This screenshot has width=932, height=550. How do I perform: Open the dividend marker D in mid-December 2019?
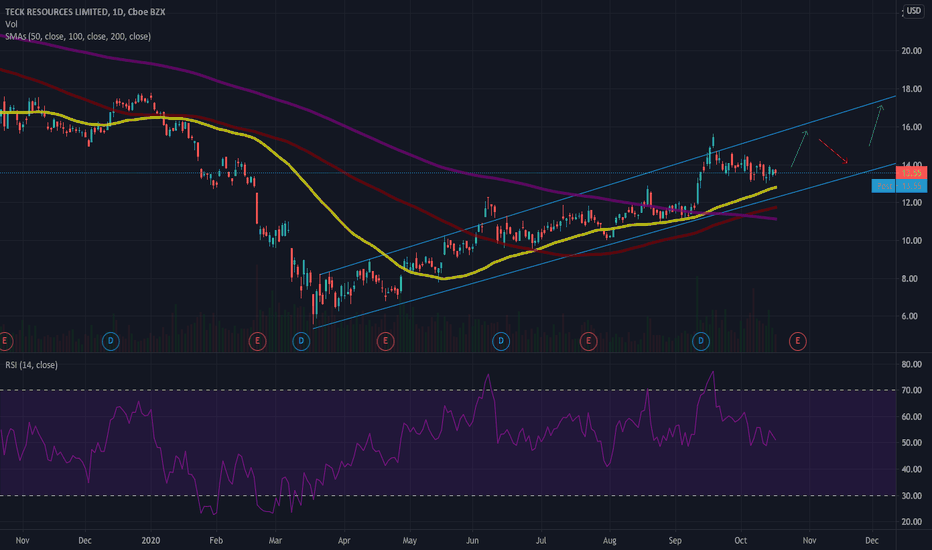tap(111, 341)
